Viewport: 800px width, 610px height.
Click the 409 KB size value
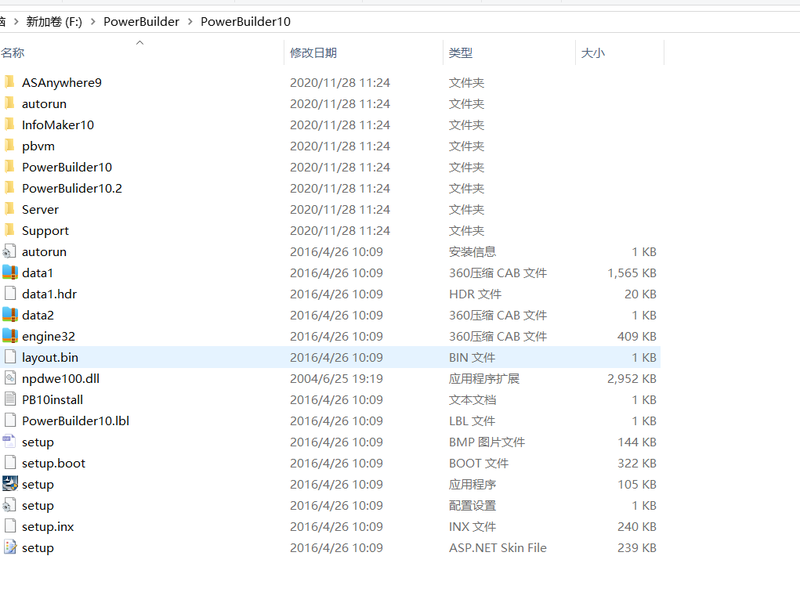[637, 336]
